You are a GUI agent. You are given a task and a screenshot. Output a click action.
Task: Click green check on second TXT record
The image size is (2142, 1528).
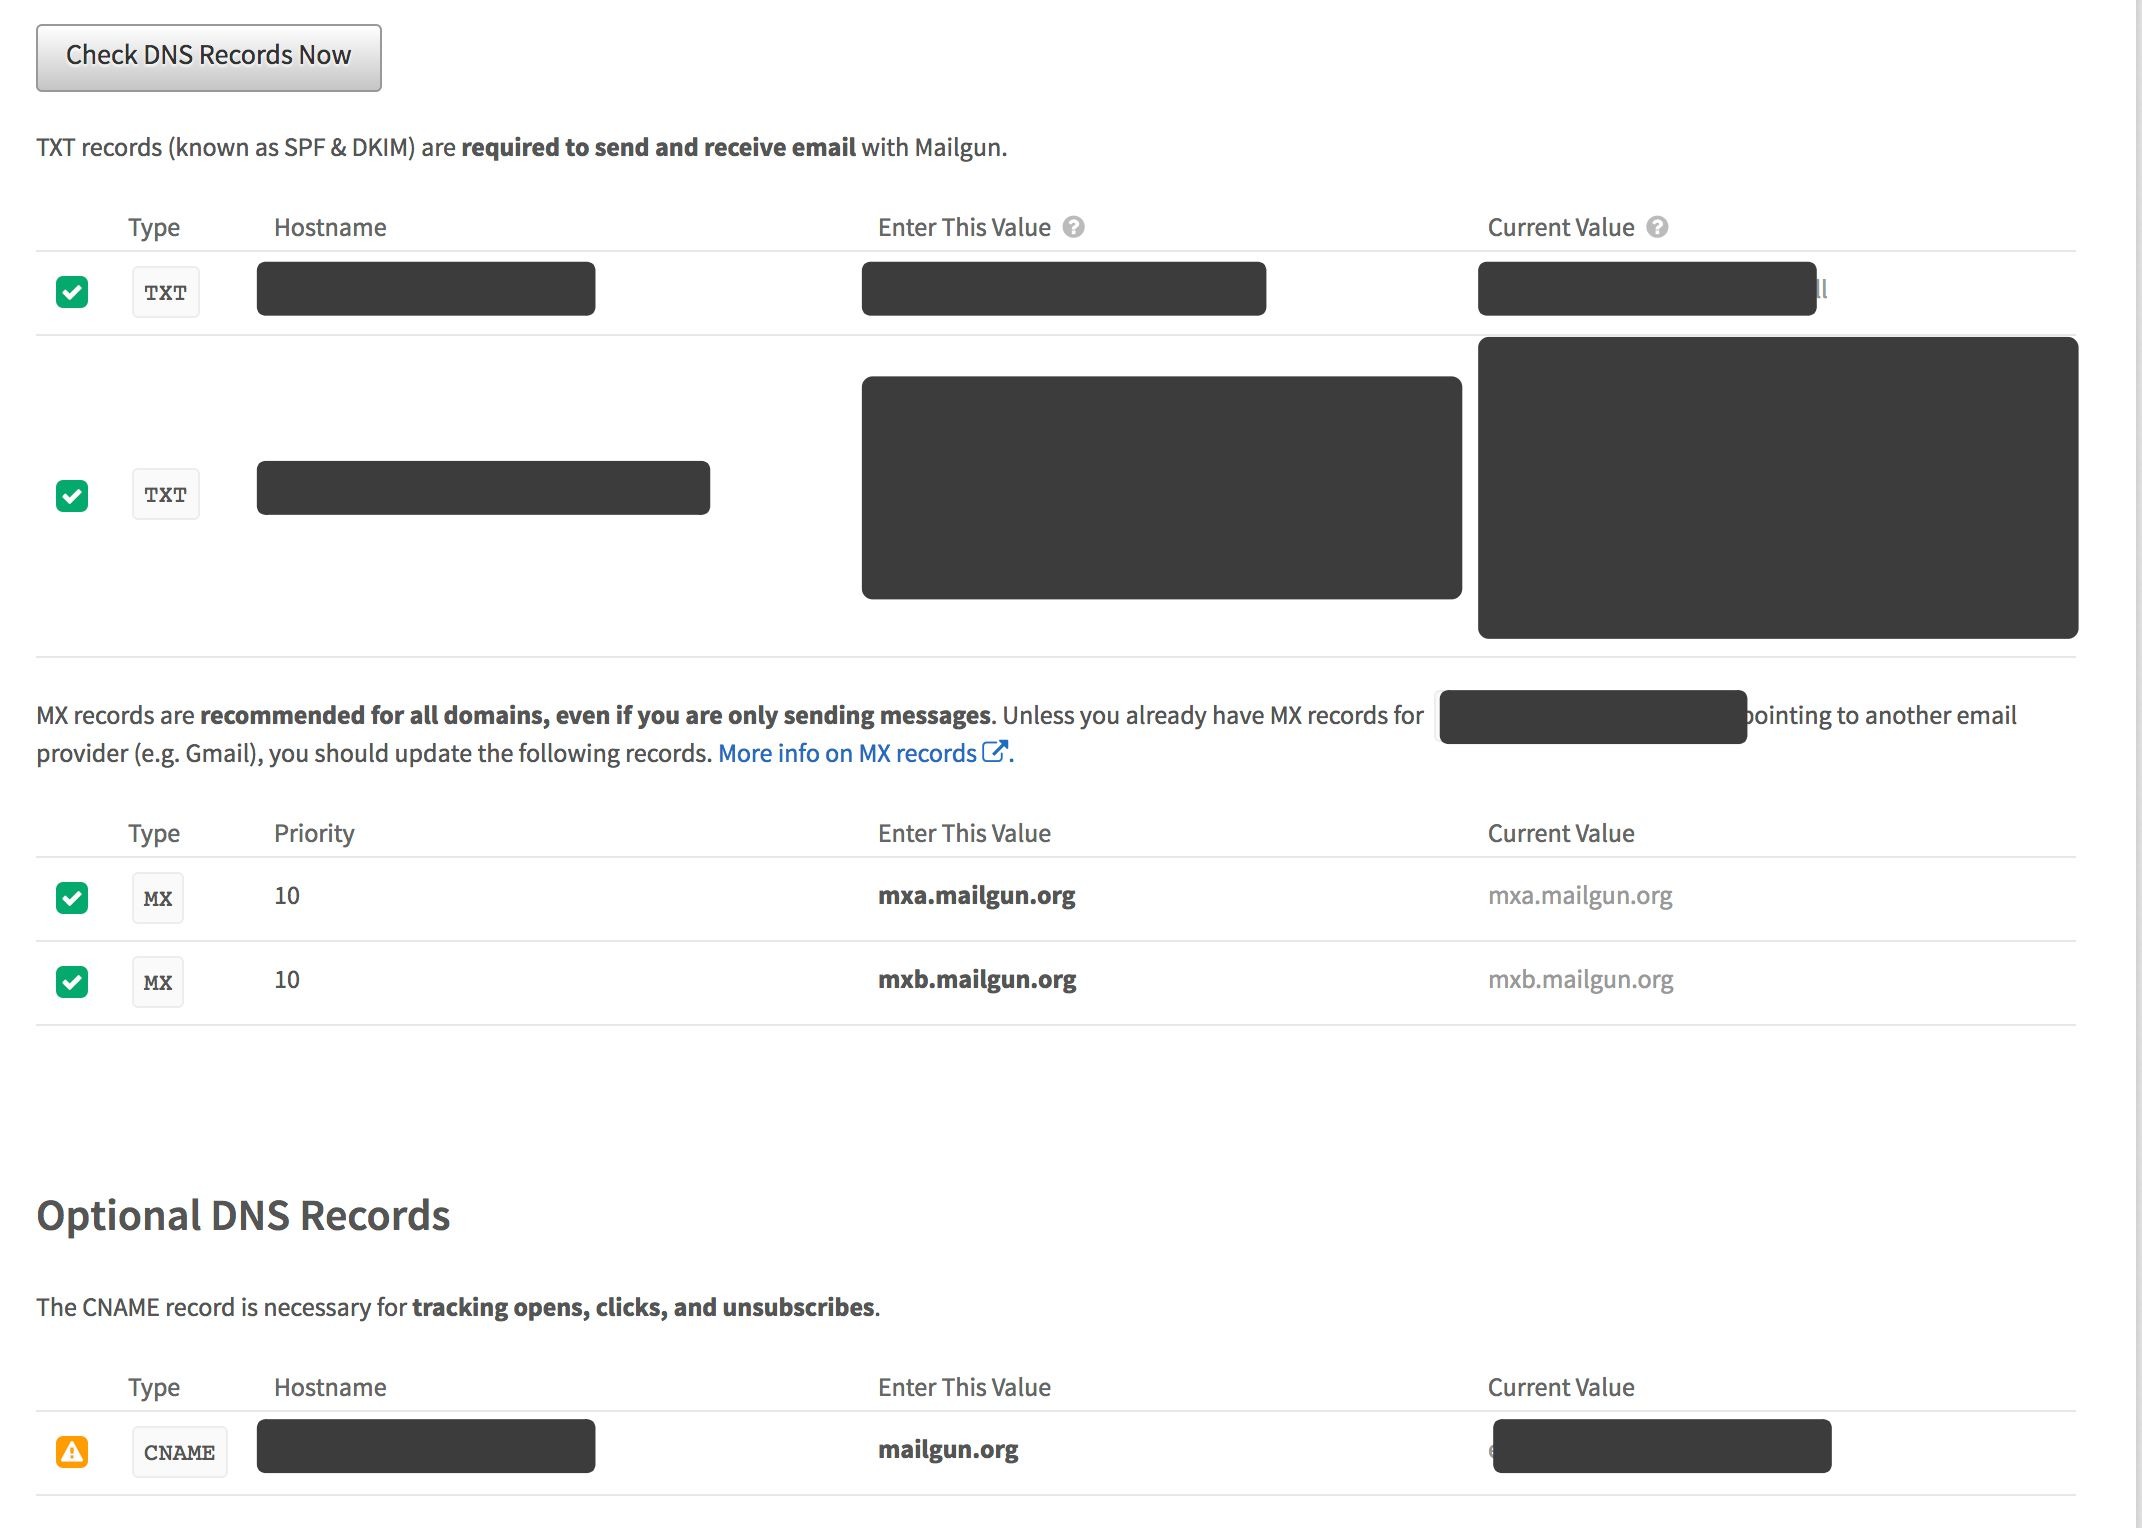coord(72,495)
